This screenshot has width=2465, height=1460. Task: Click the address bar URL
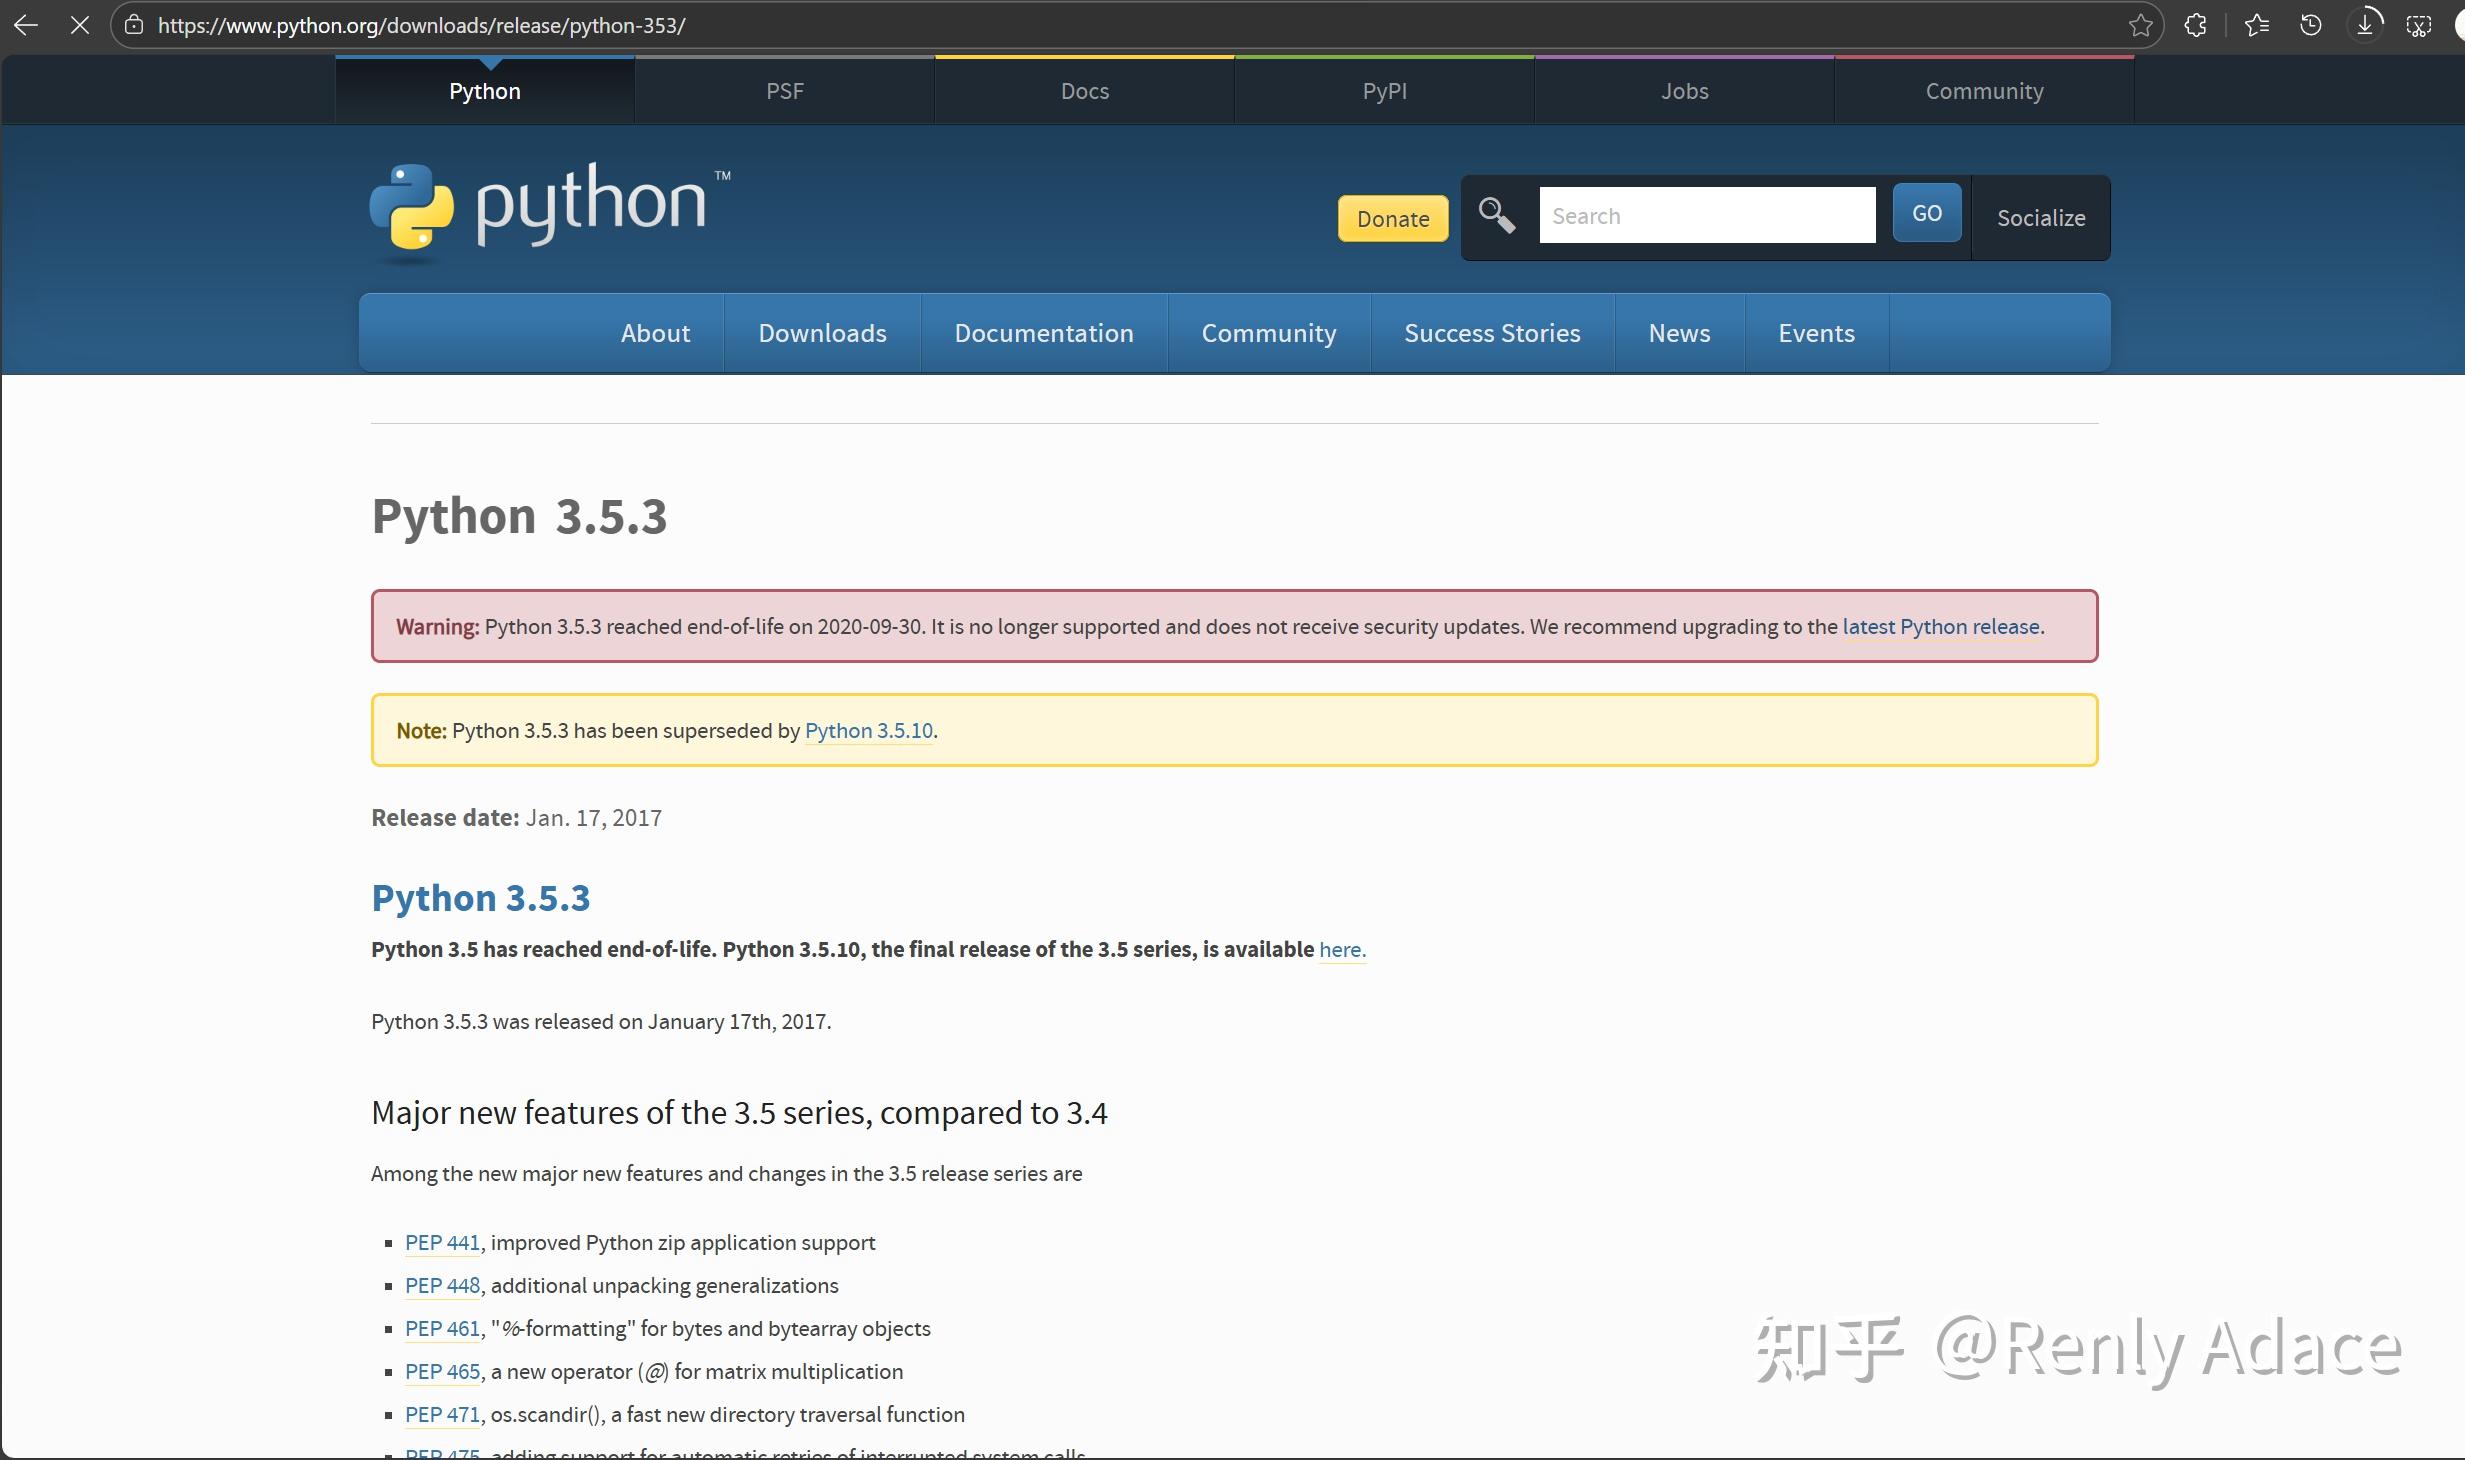click(421, 25)
